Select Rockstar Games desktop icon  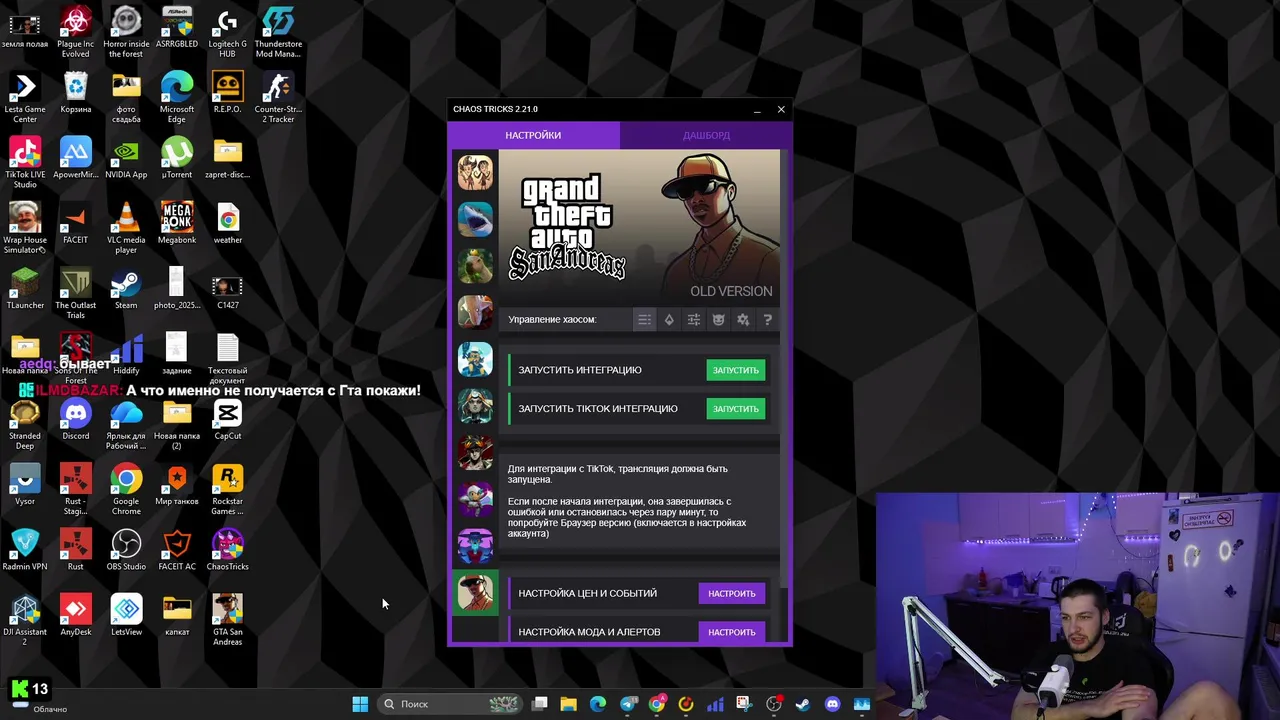227,489
